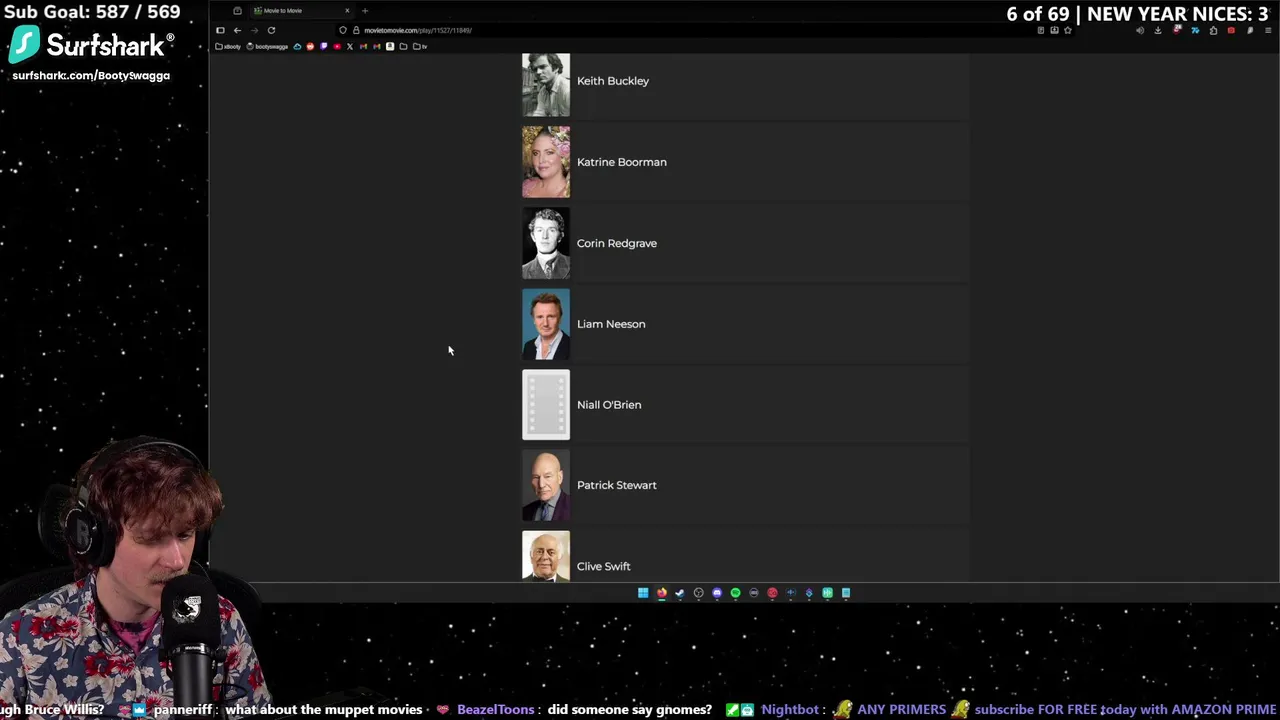Select actor Katrine Boorman

(x=745, y=162)
